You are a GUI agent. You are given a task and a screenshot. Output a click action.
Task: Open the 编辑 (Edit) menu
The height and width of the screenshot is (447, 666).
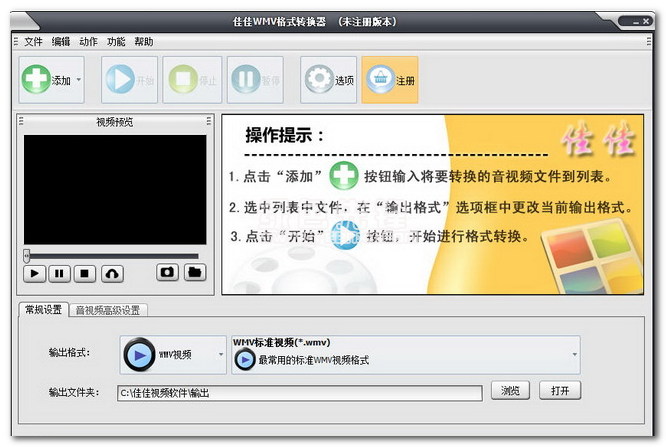(x=61, y=42)
